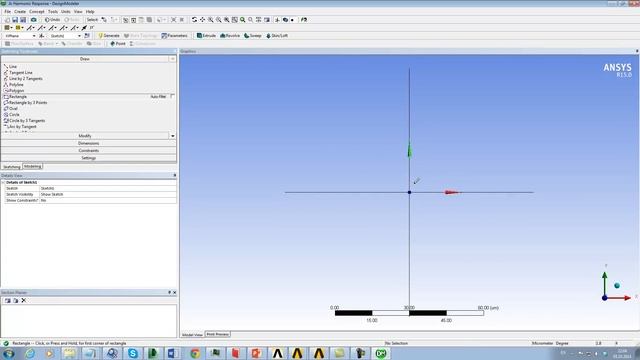Open the Units menu
Image resolution: width=640 pixels, height=360 pixels.
pyautogui.click(x=66, y=11)
